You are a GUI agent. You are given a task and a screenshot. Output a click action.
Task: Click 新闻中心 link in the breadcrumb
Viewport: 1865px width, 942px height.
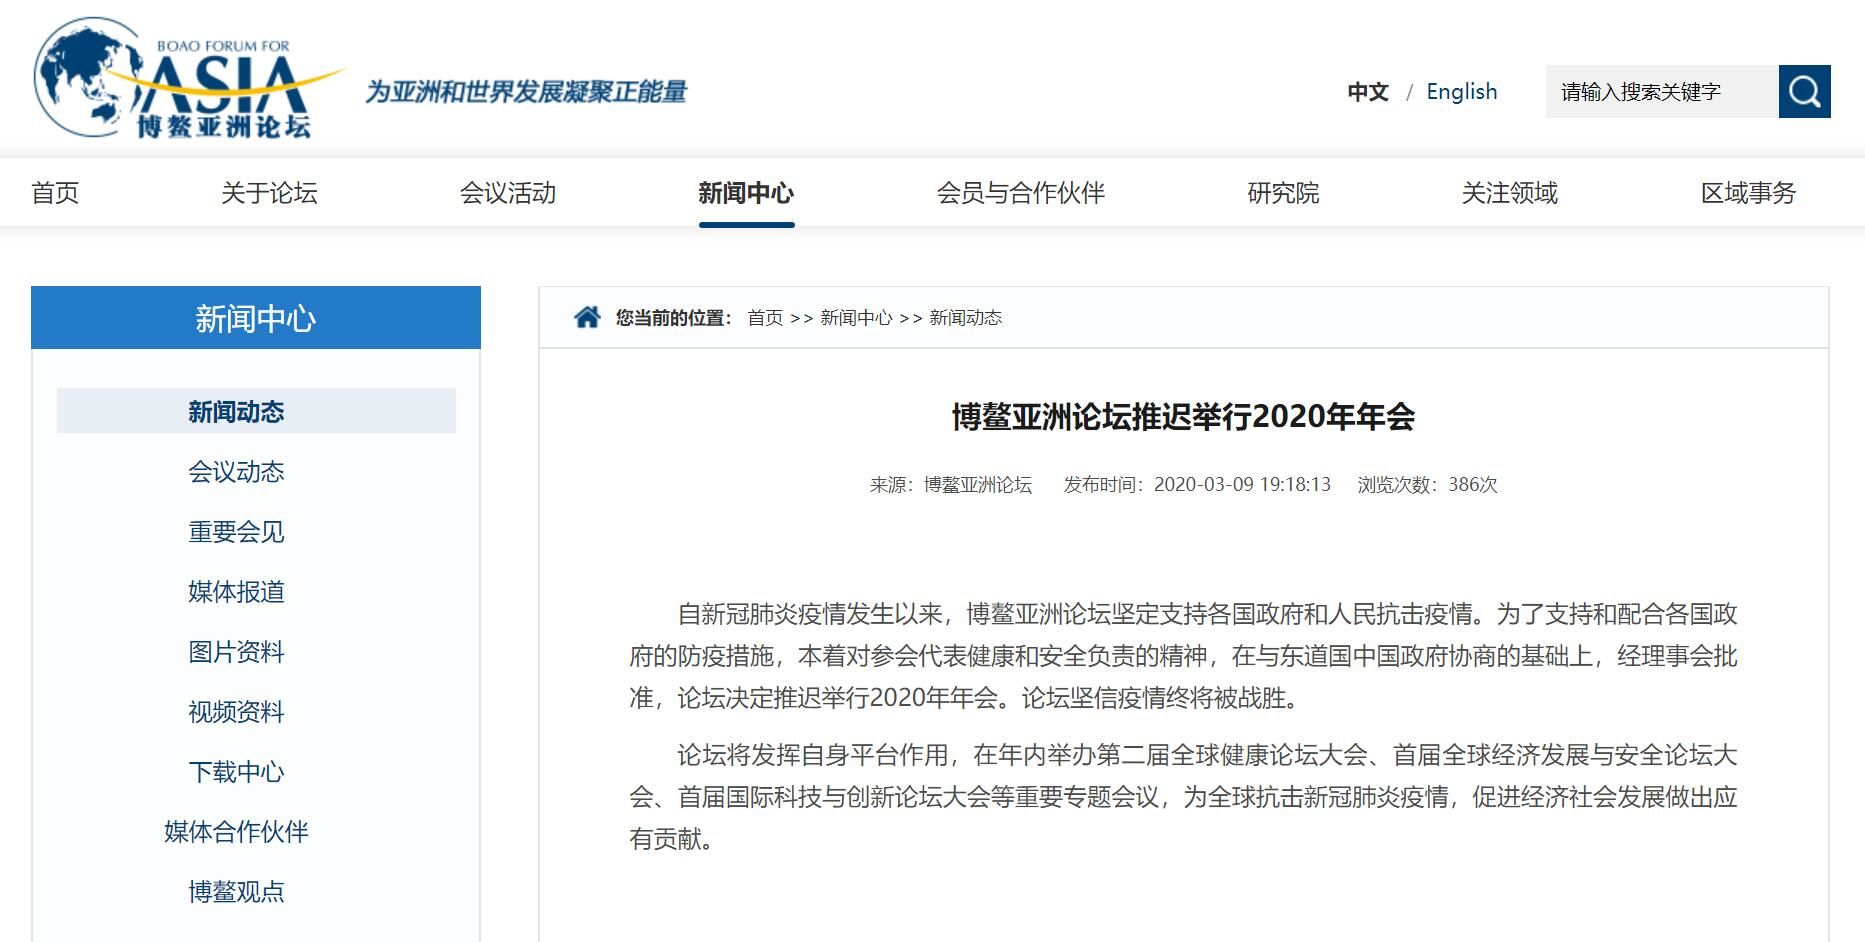point(856,318)
